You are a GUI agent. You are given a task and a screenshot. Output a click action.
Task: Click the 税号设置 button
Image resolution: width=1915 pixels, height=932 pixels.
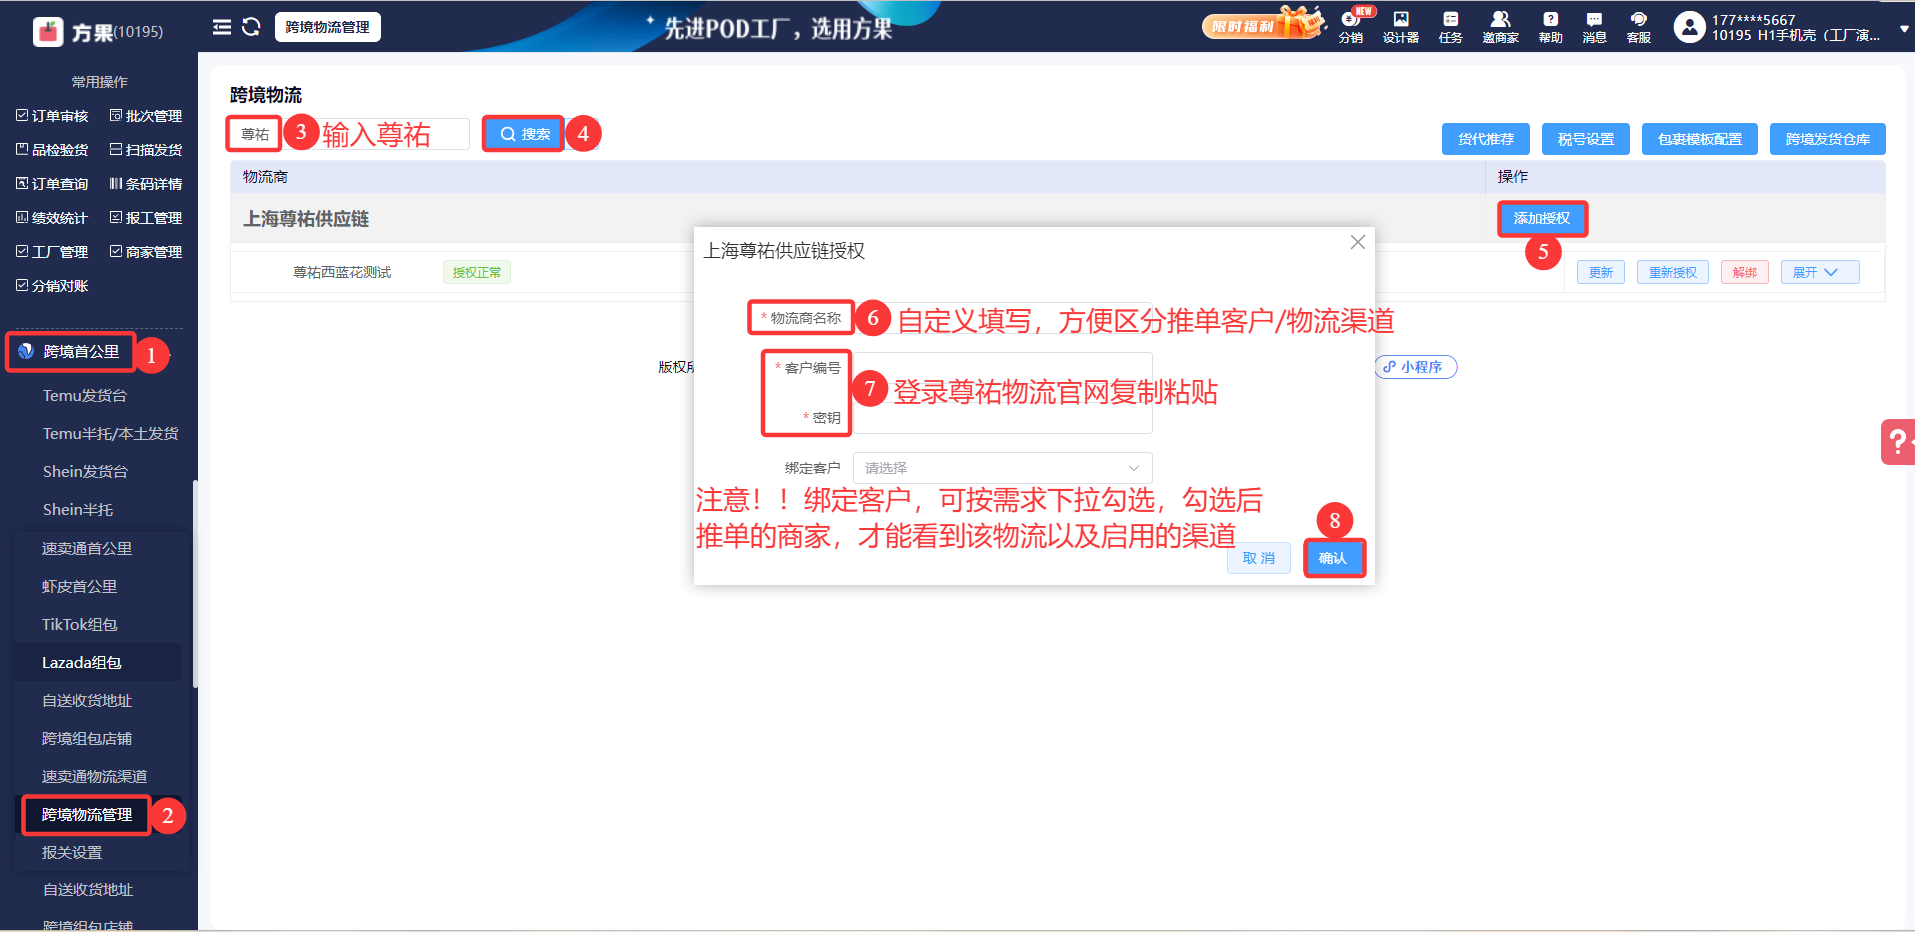pos(1585,139)
